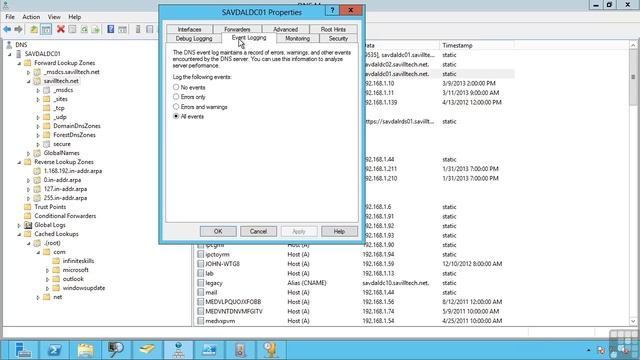Screen dimensions: 640x360
Task: Switch to the Forwarders tab
Action: (237, 29)
